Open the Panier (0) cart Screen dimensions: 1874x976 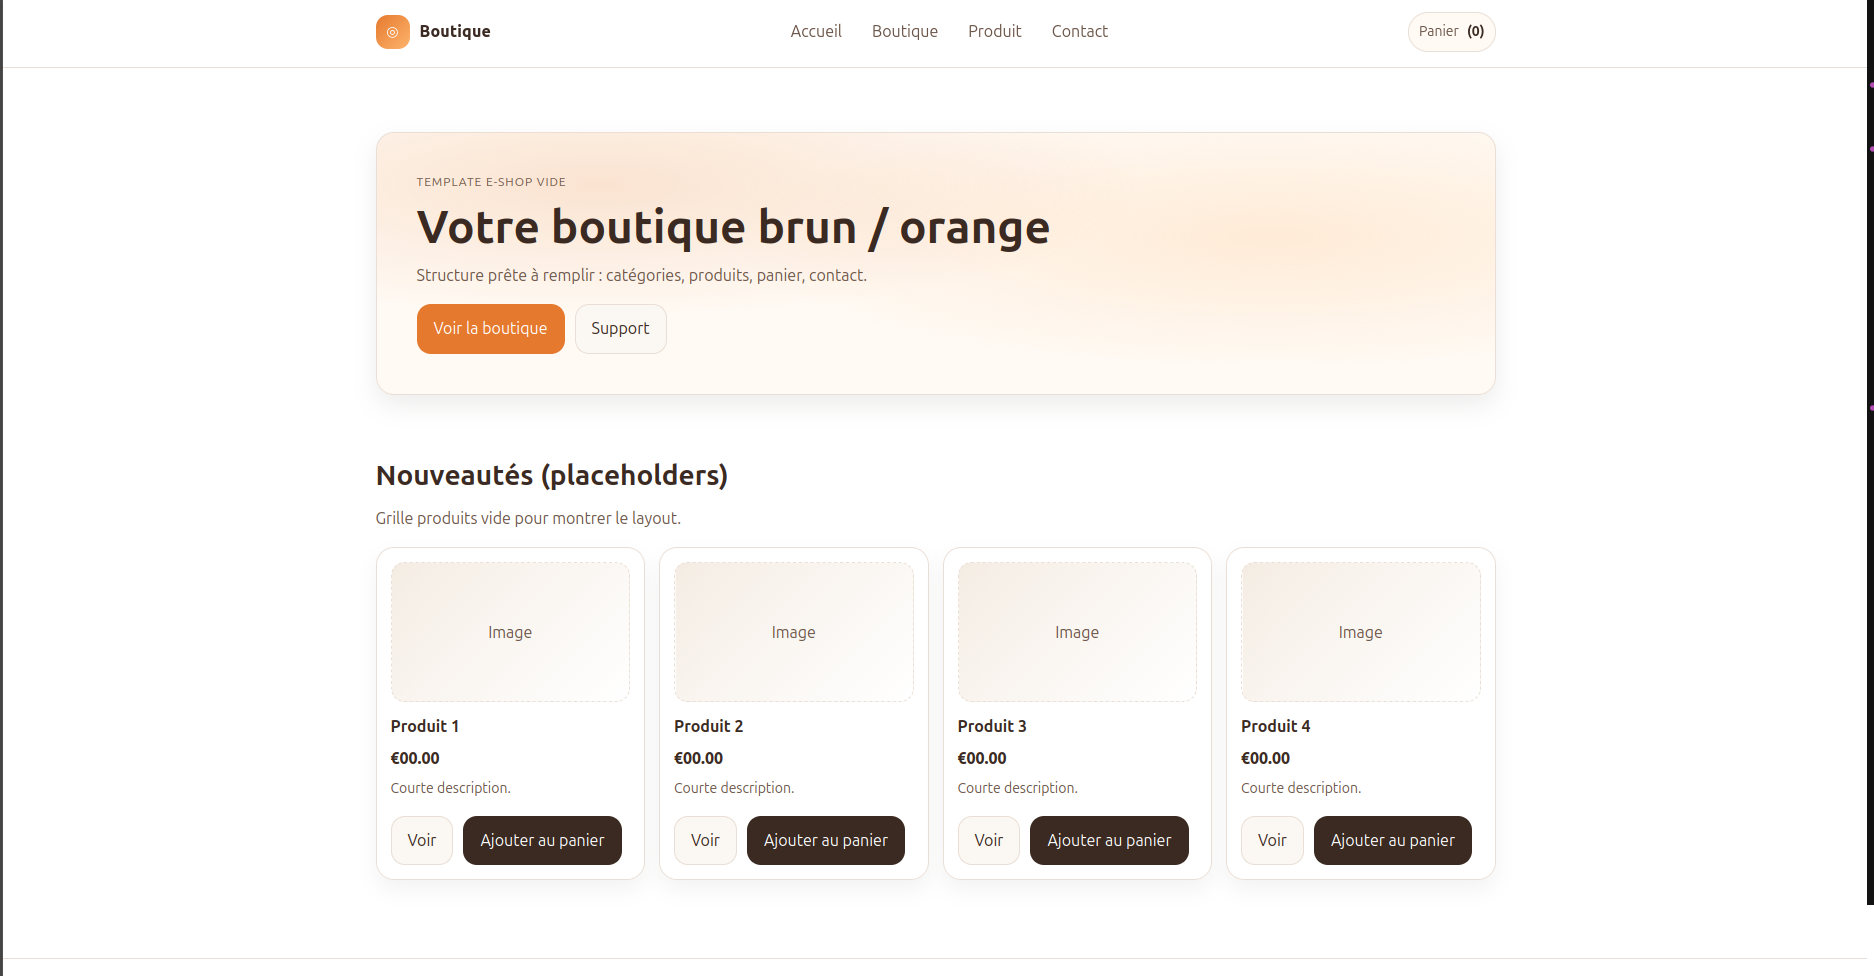pos(1450,31)
